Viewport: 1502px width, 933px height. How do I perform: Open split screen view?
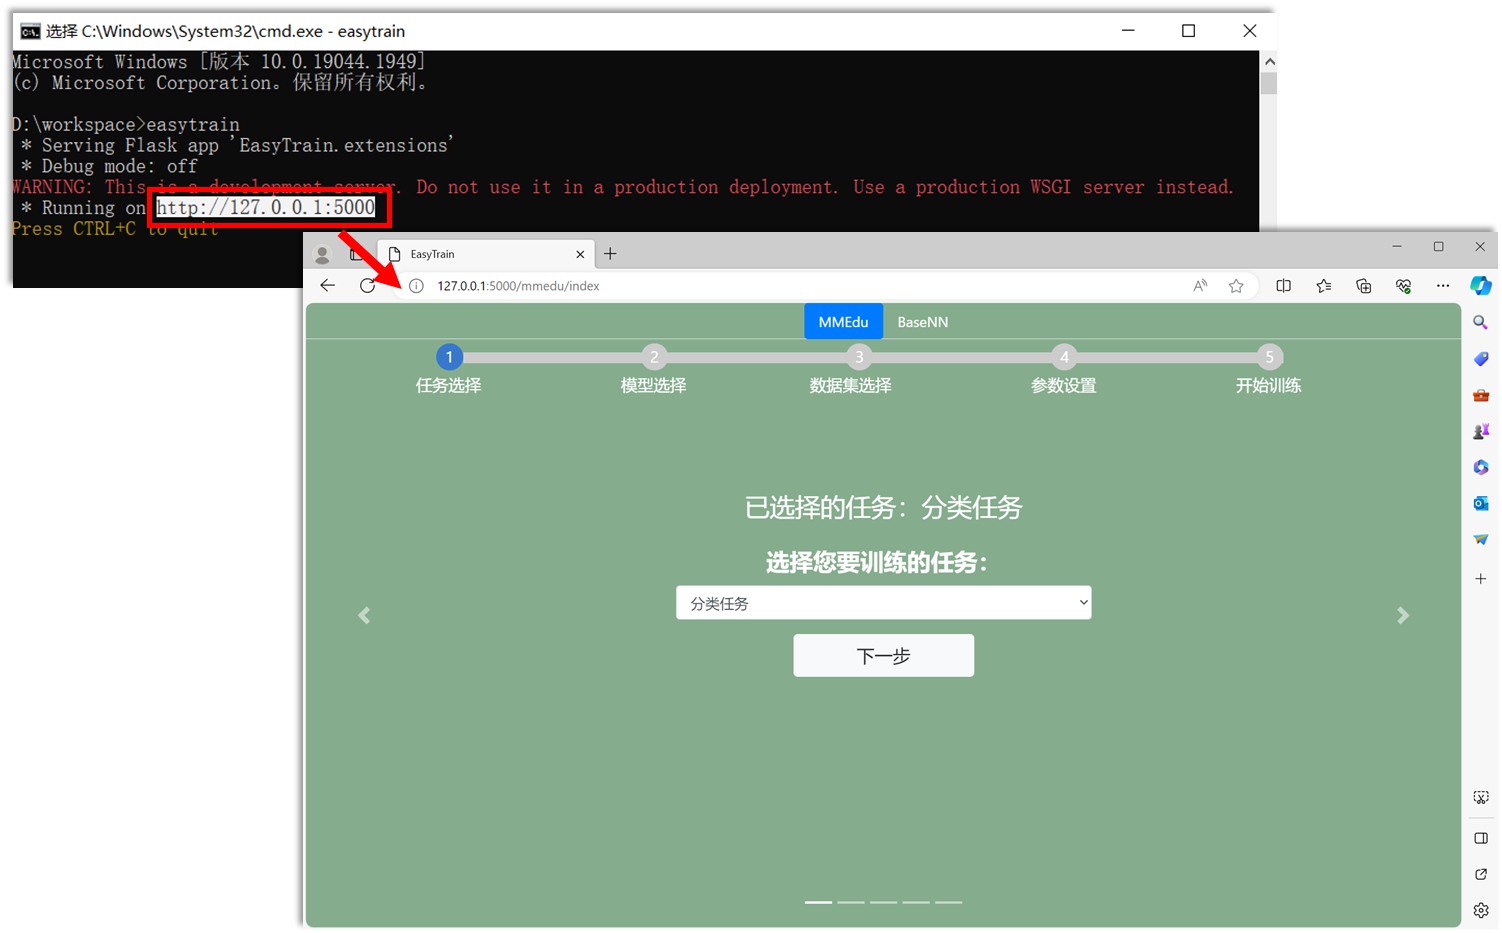(x=1283, y=286)
